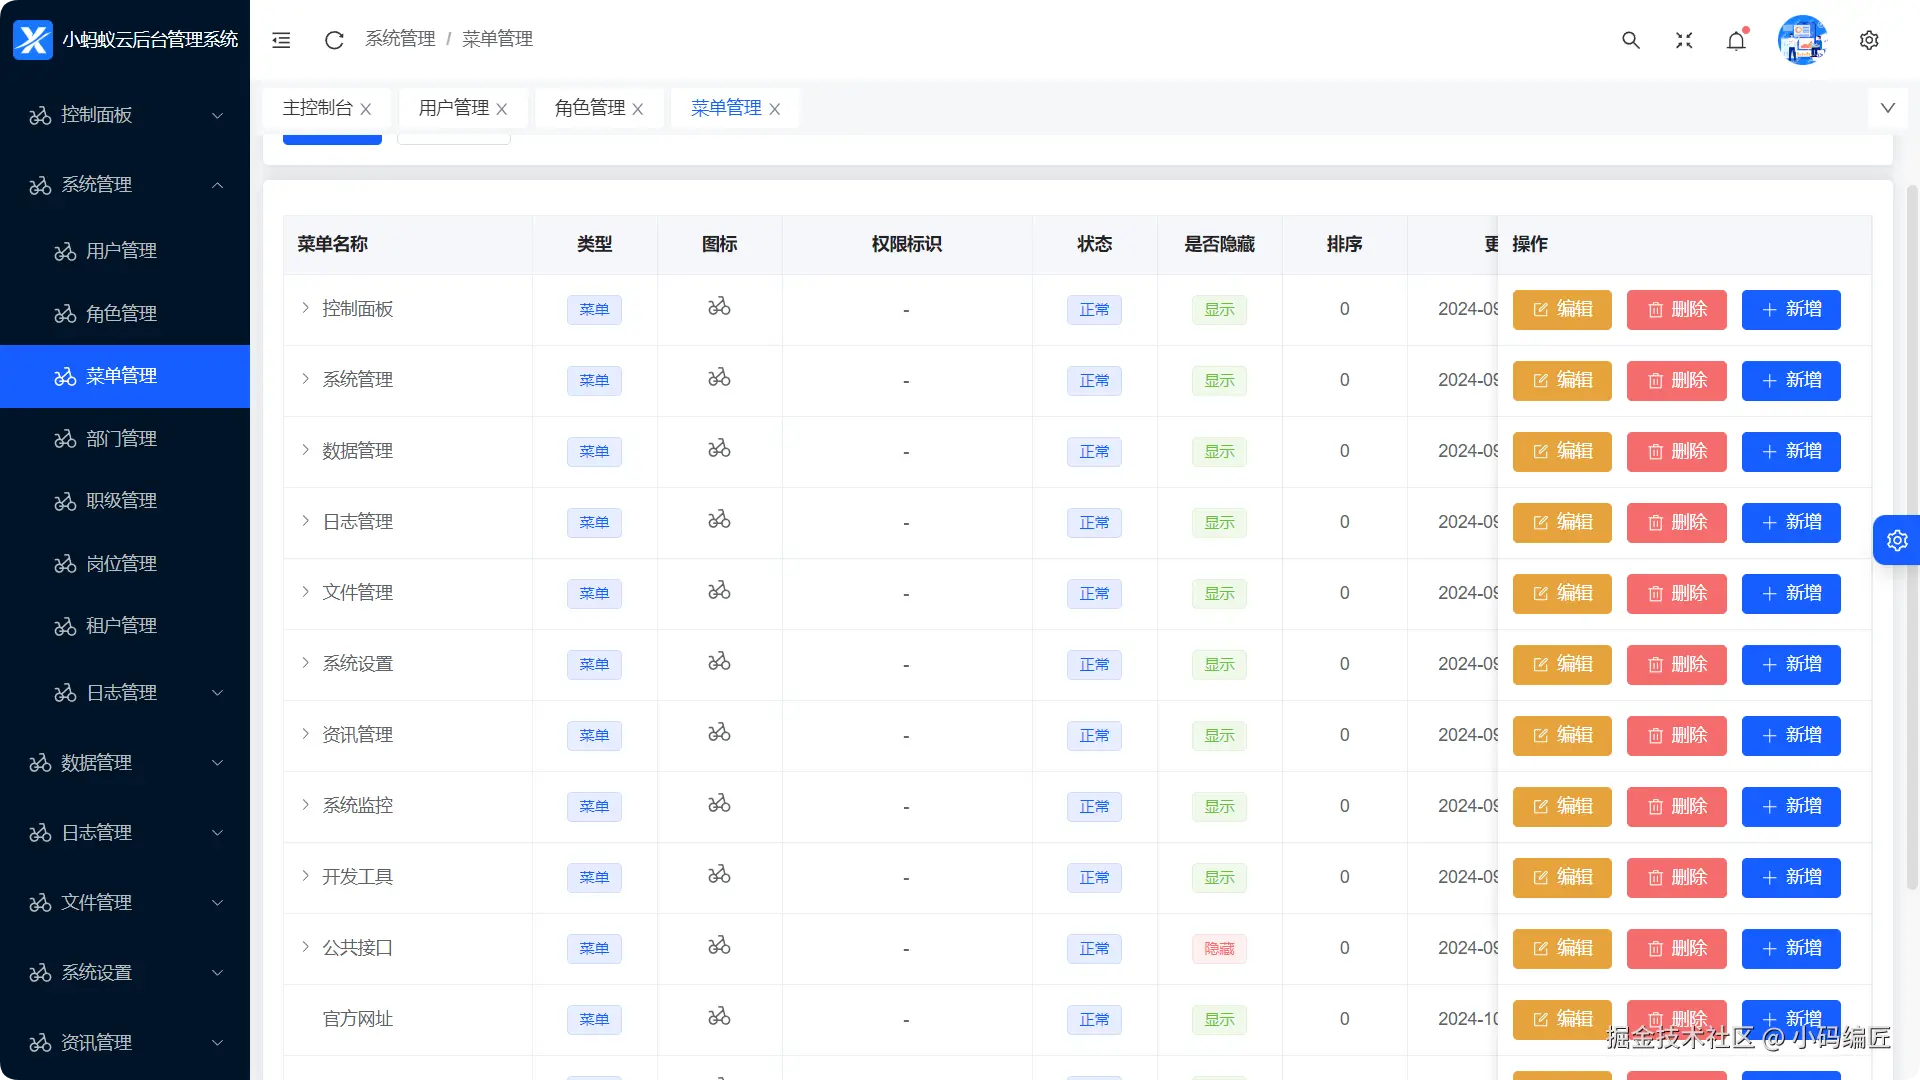Close the 角色管理 tab
The width and height of the screenshot is (1920, 1080).
point(638,109)
